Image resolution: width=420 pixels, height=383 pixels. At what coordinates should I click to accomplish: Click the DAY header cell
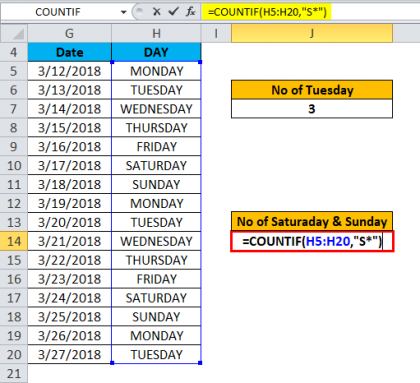(x=156, y=52)
